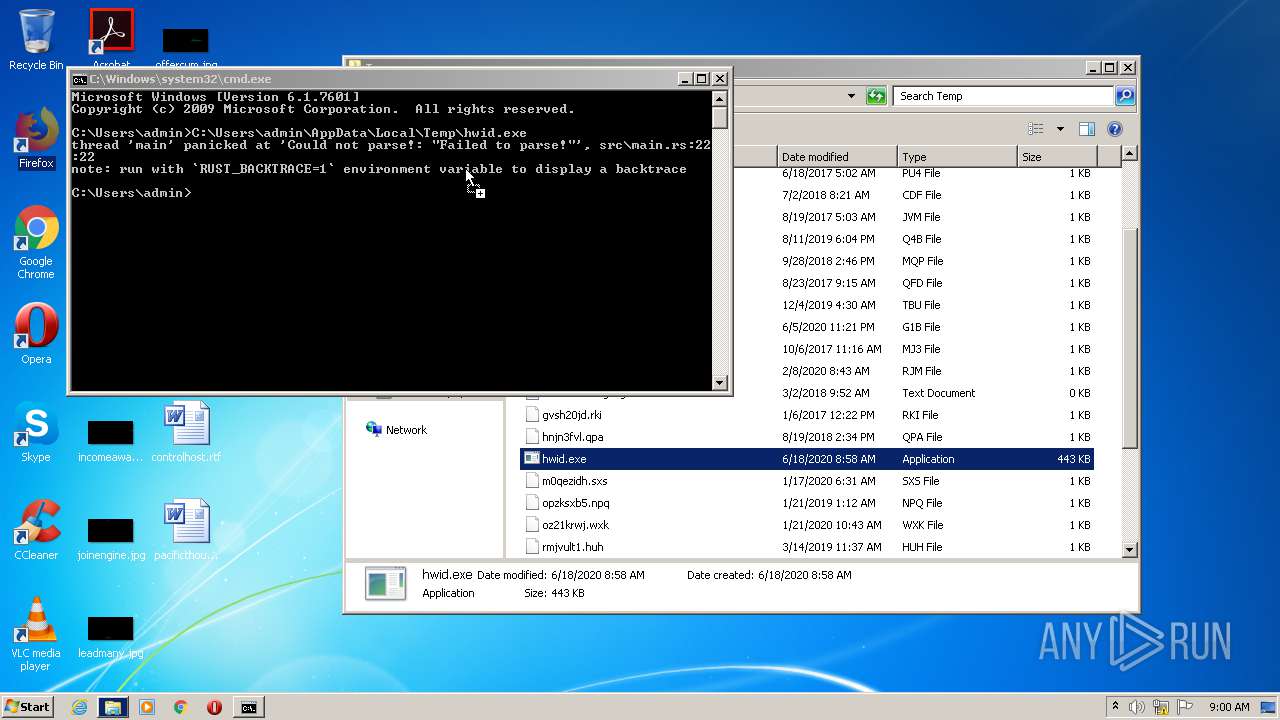The width and height of the screenshot is (1280, 720).
Task: Open Explorer help question-mark icon
Action: coord(1115,129)
